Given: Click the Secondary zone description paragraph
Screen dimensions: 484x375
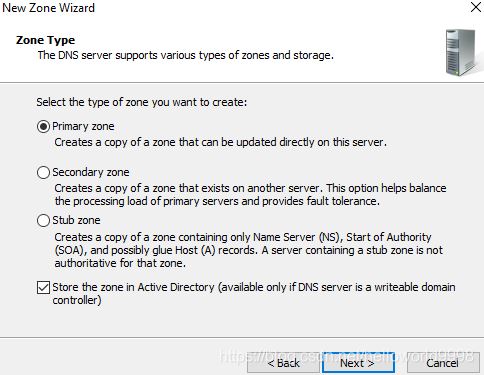Looking at the screenshot, I should click(x=250, y=195).
